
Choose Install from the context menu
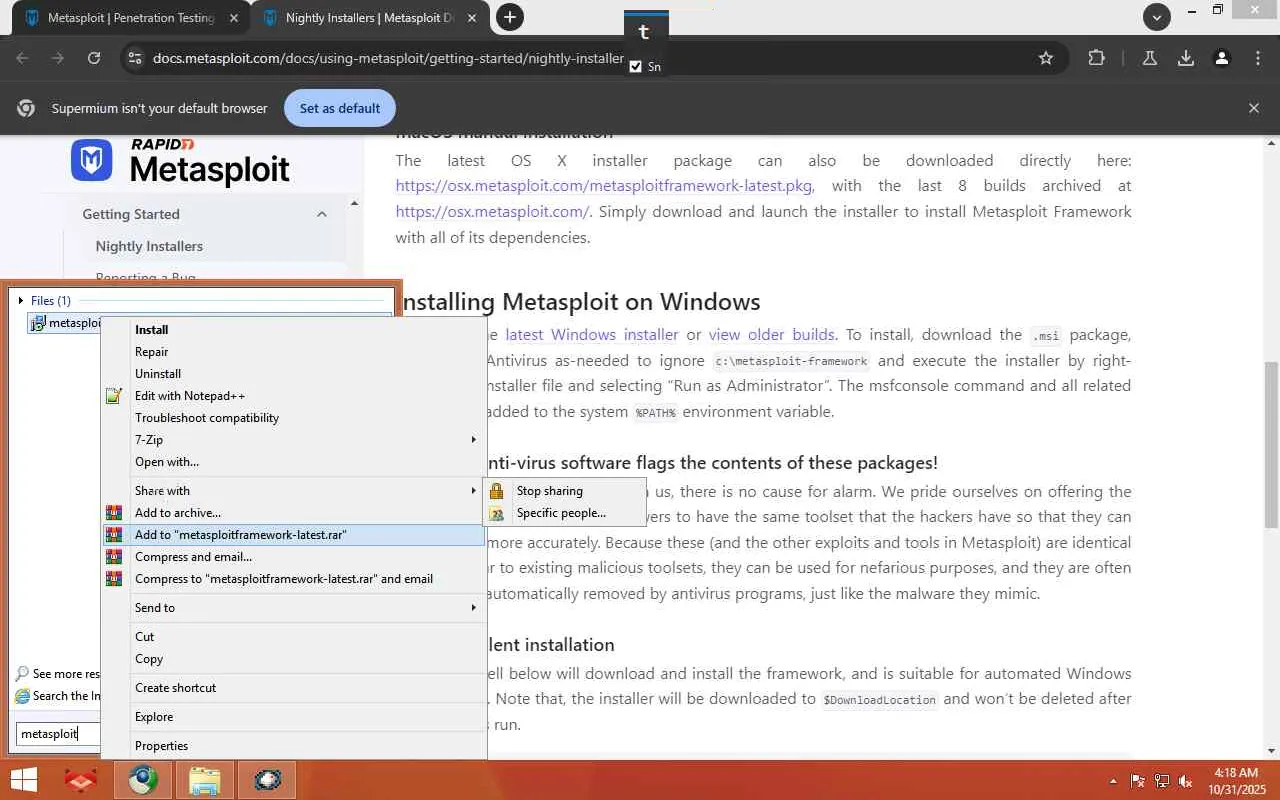coord(294,330)
